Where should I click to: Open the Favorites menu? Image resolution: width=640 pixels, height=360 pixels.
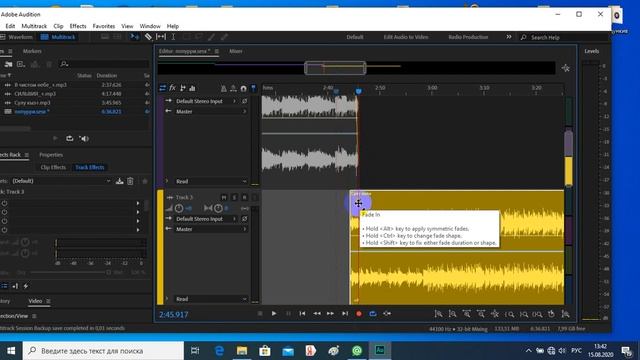[x=104, y=26]
